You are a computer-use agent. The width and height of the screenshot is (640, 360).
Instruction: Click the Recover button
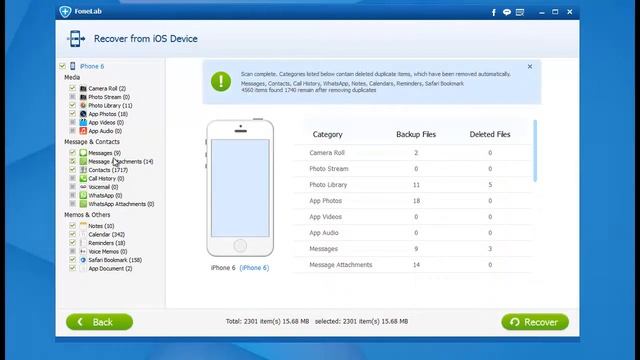535,322
